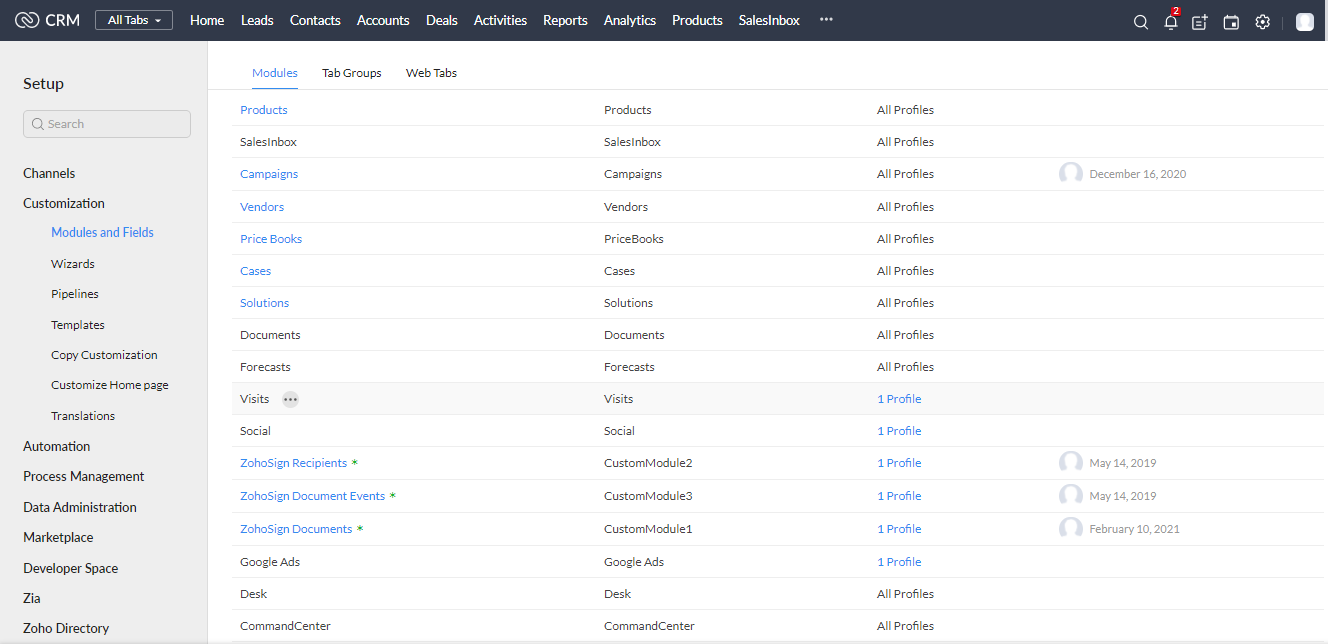Switch to the Tab Groups tab
The height and width of the screenshot is (644, 1328).
pos(351,73)
